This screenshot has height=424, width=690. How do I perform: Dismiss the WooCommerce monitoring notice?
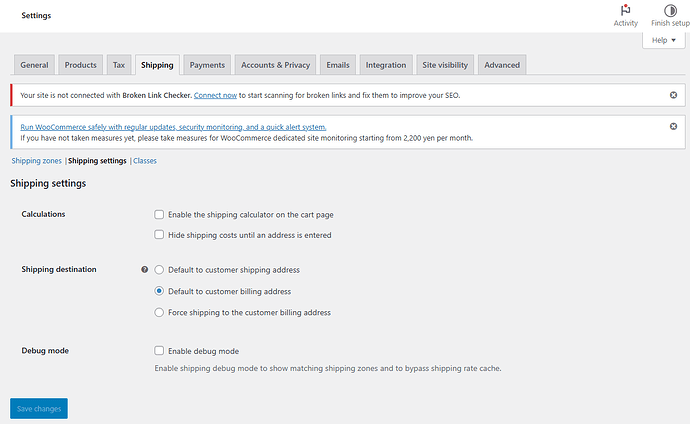(673, 126)
